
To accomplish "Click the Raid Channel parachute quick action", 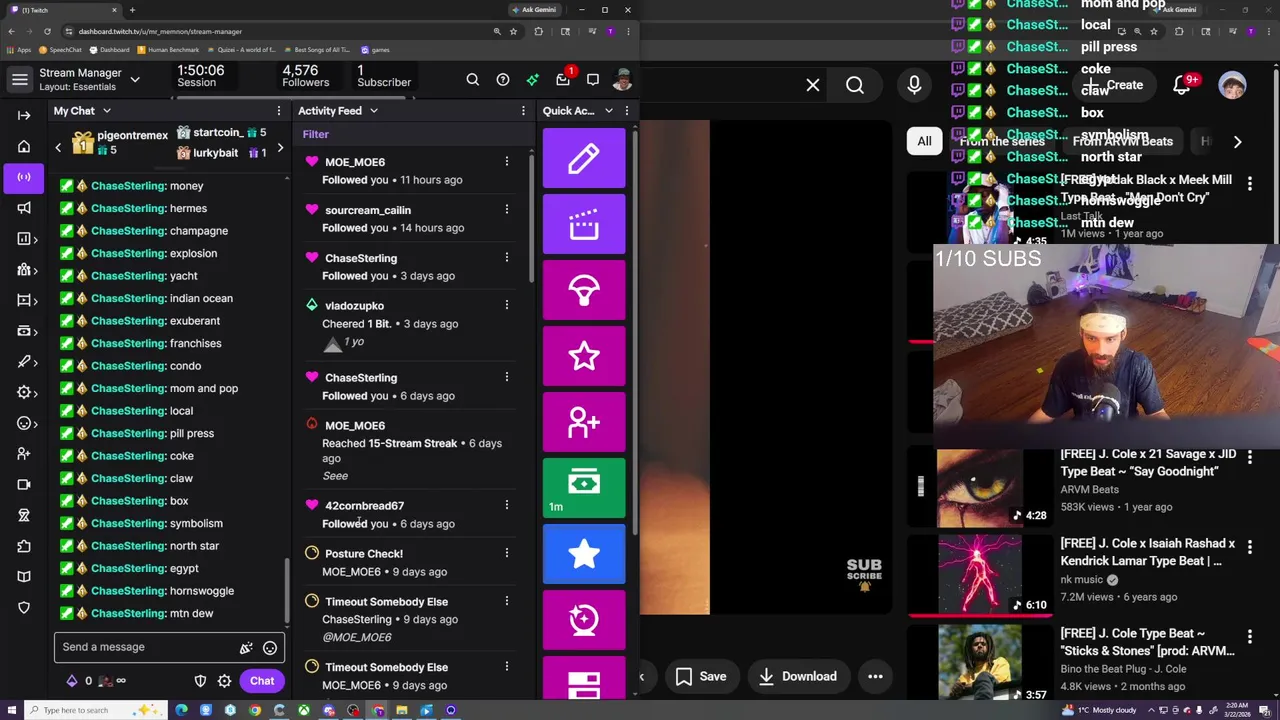I will pyautogui.click(x=584, y=290).
